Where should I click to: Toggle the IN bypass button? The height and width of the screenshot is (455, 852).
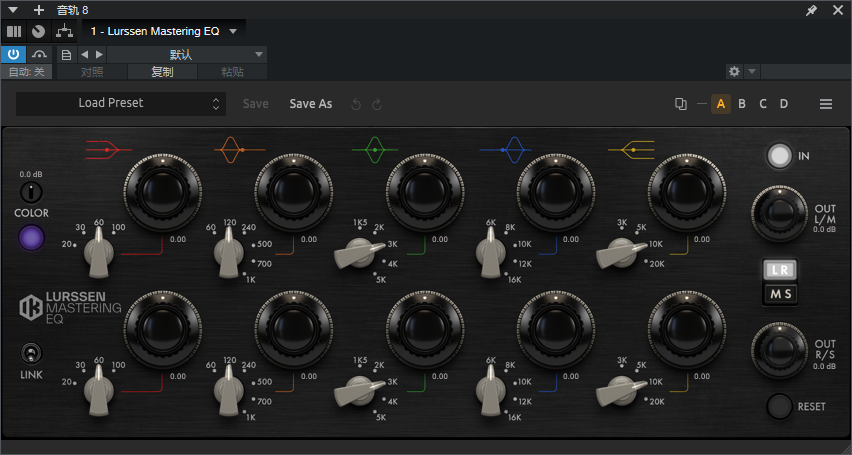click(779, 155)
